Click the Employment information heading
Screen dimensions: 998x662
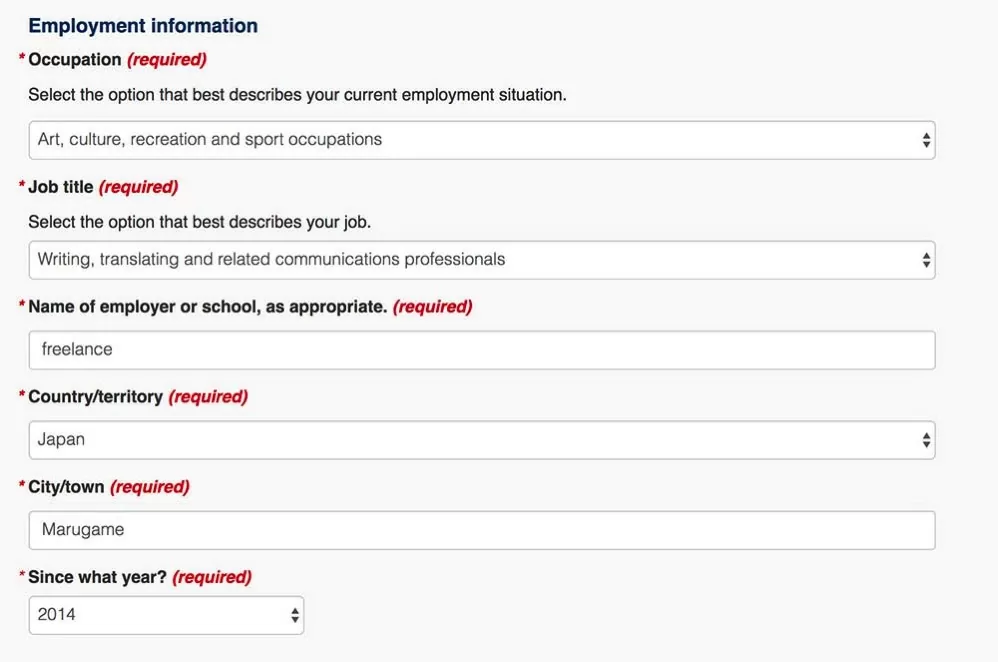pos(143,26)
